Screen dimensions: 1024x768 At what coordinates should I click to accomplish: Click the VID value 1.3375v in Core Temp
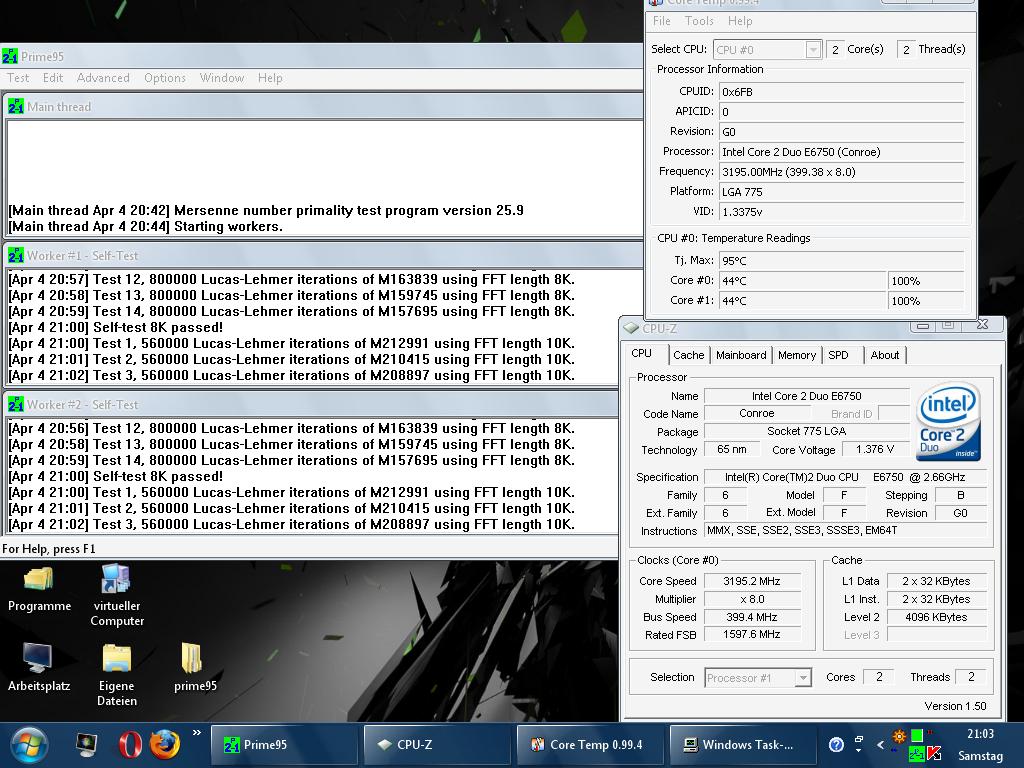[x=842, y=212]
